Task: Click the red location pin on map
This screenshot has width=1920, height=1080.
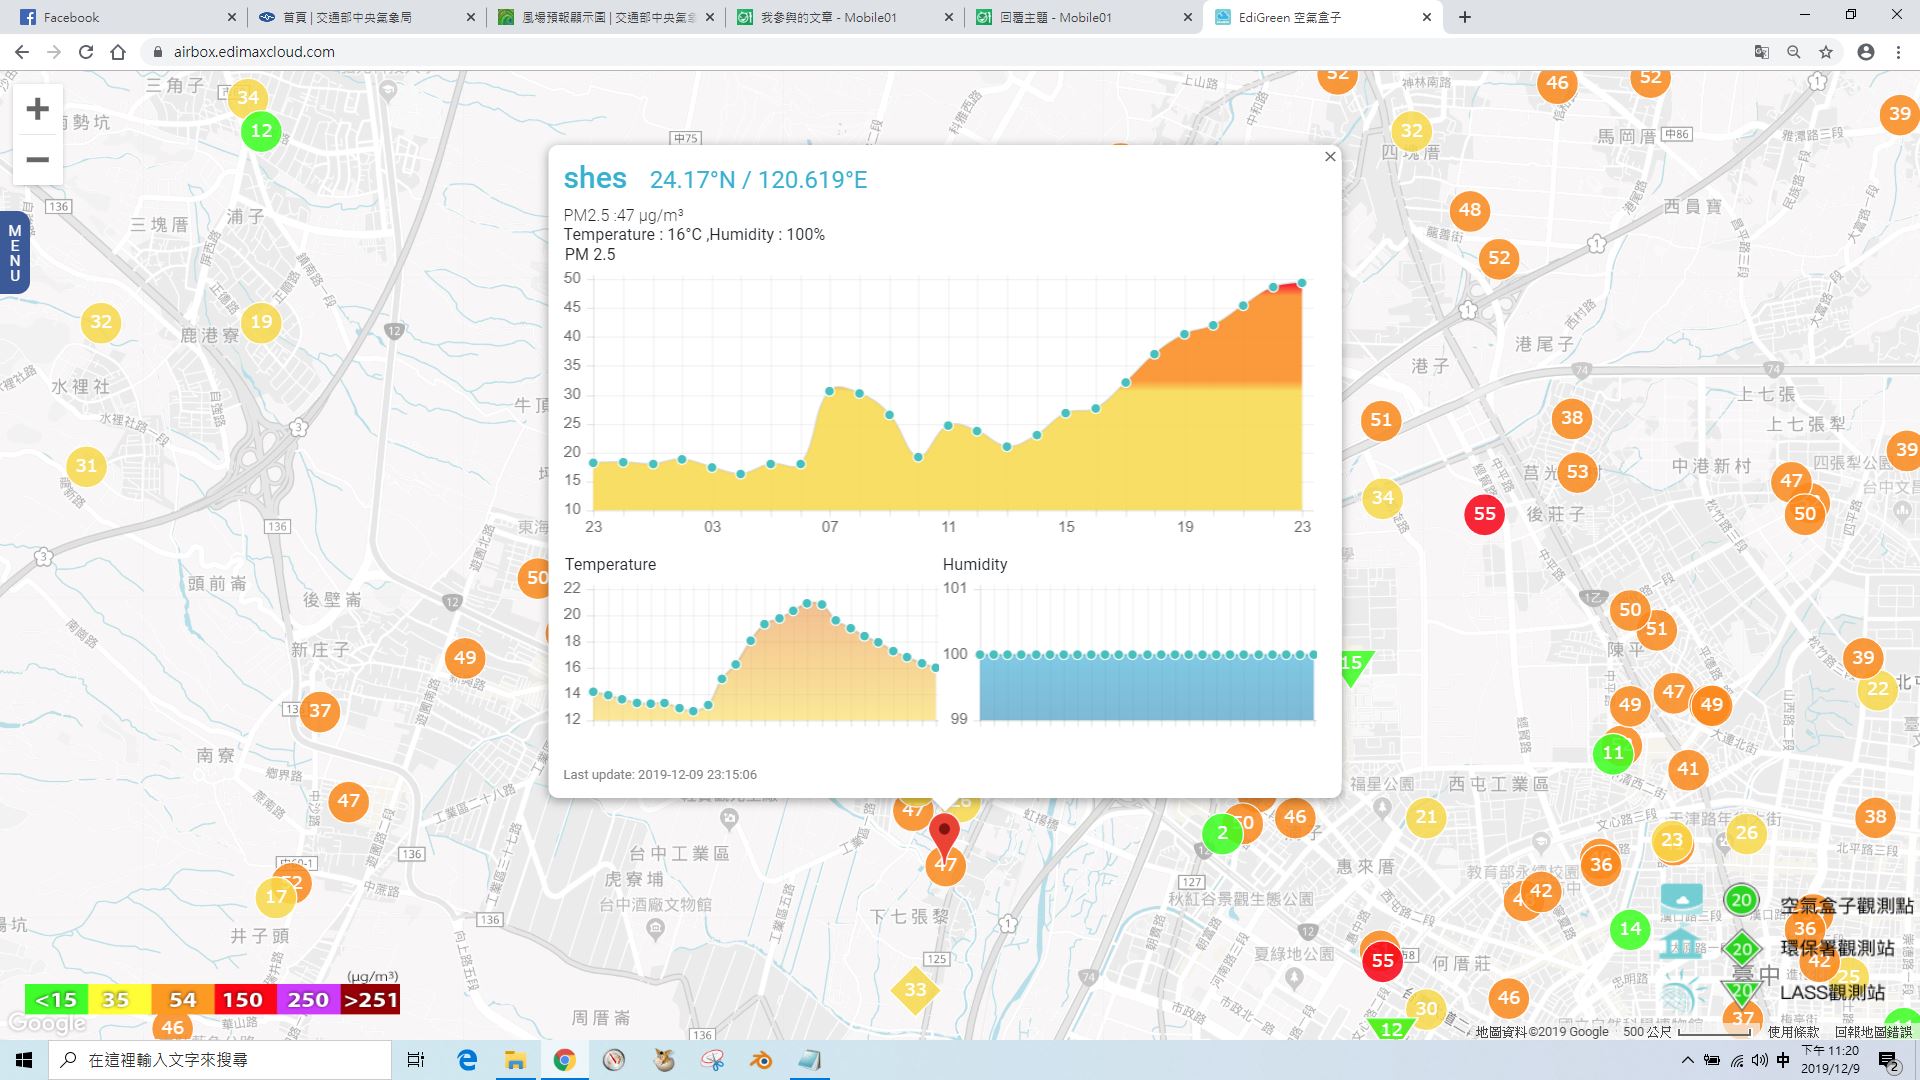Action: coord(944,833)
